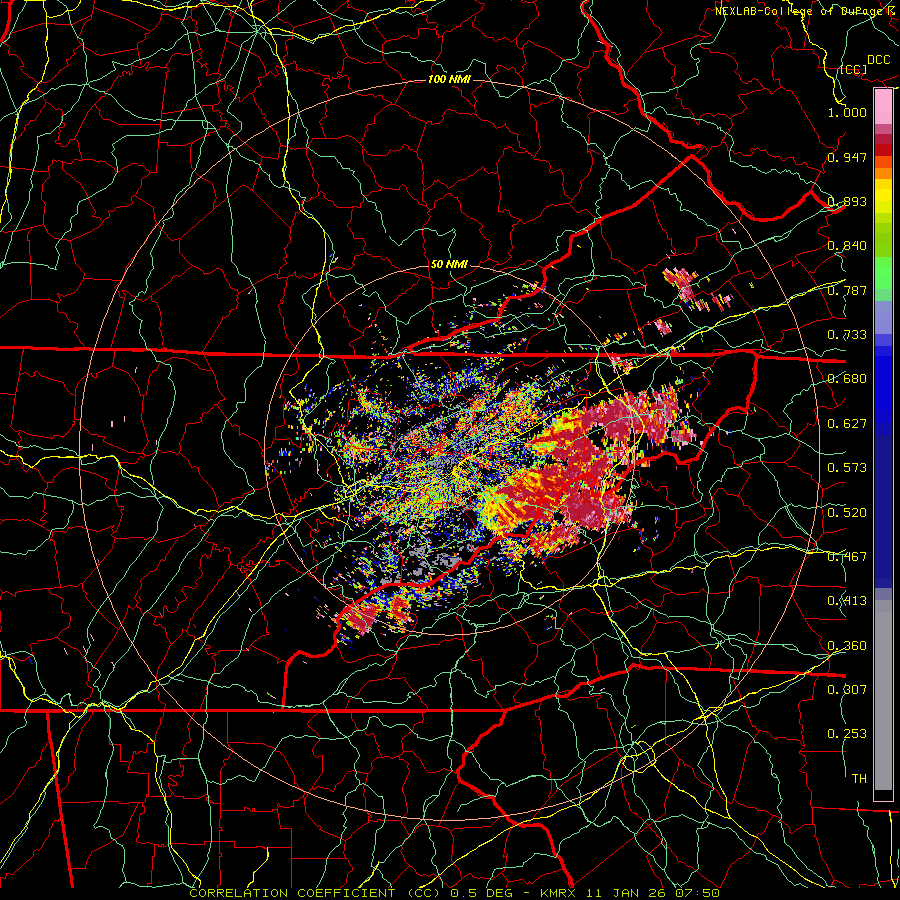
Task: Pick the periwinkle light-blue color bar segment
Action: pyautogui.click(x=883, y=317)
